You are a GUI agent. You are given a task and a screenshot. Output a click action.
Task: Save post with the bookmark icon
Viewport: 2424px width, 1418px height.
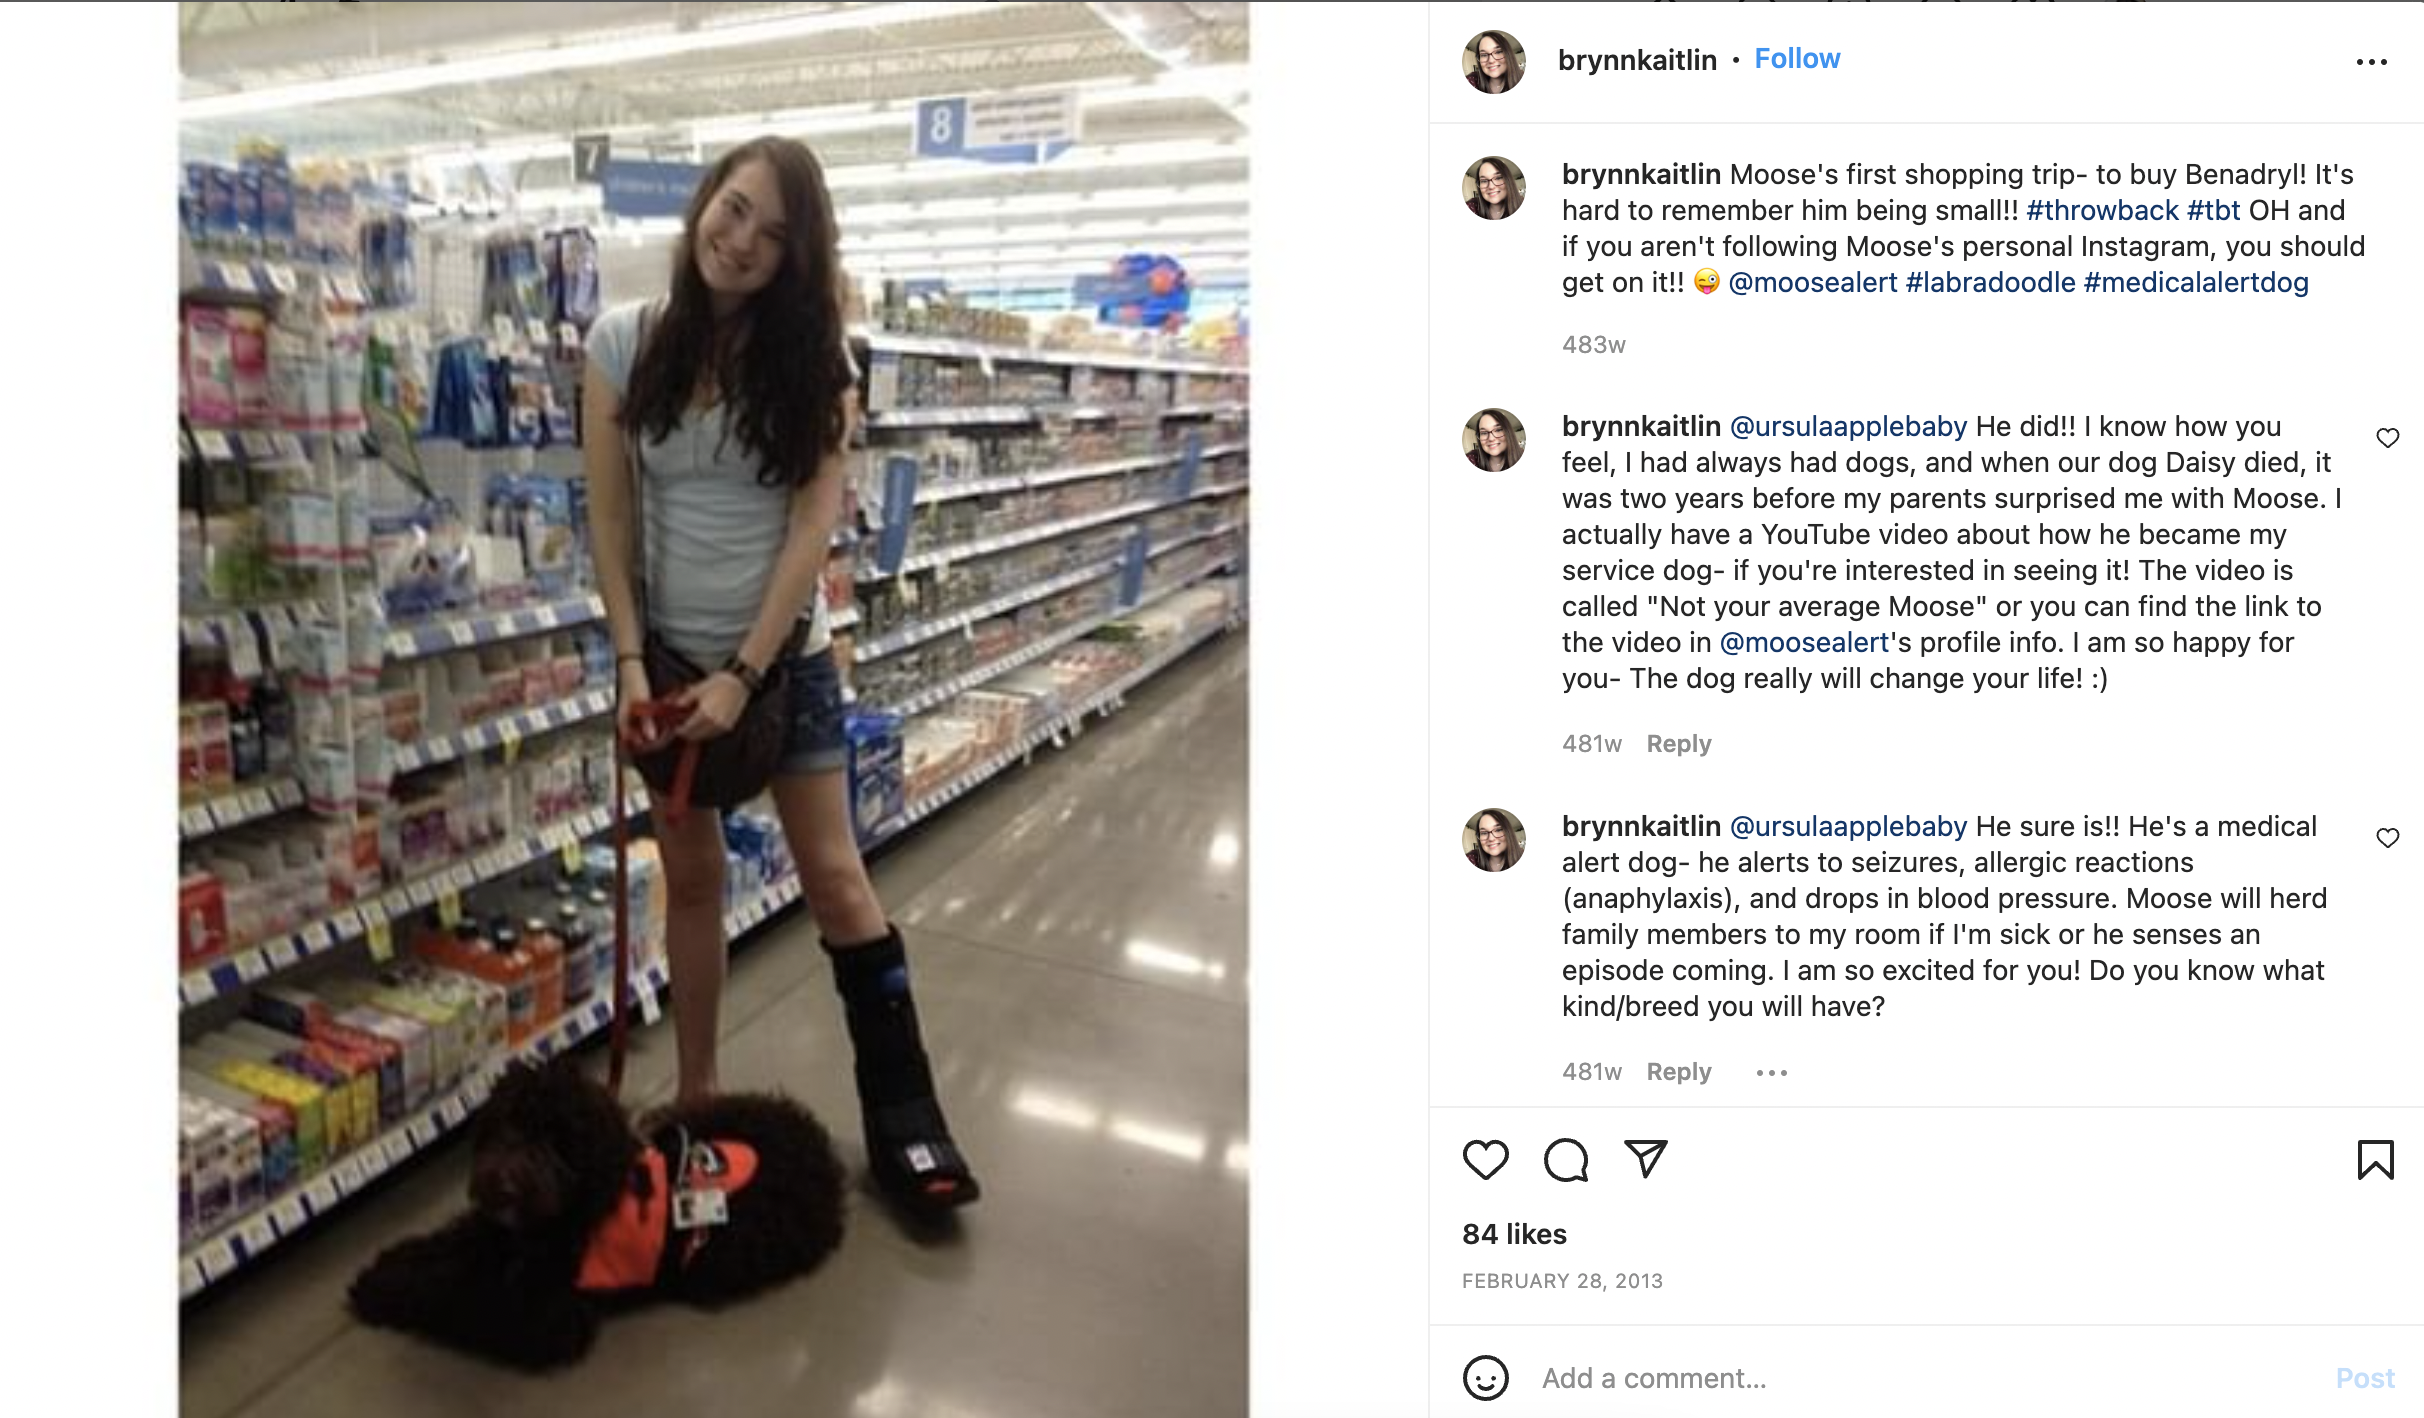(2375, 1160)
